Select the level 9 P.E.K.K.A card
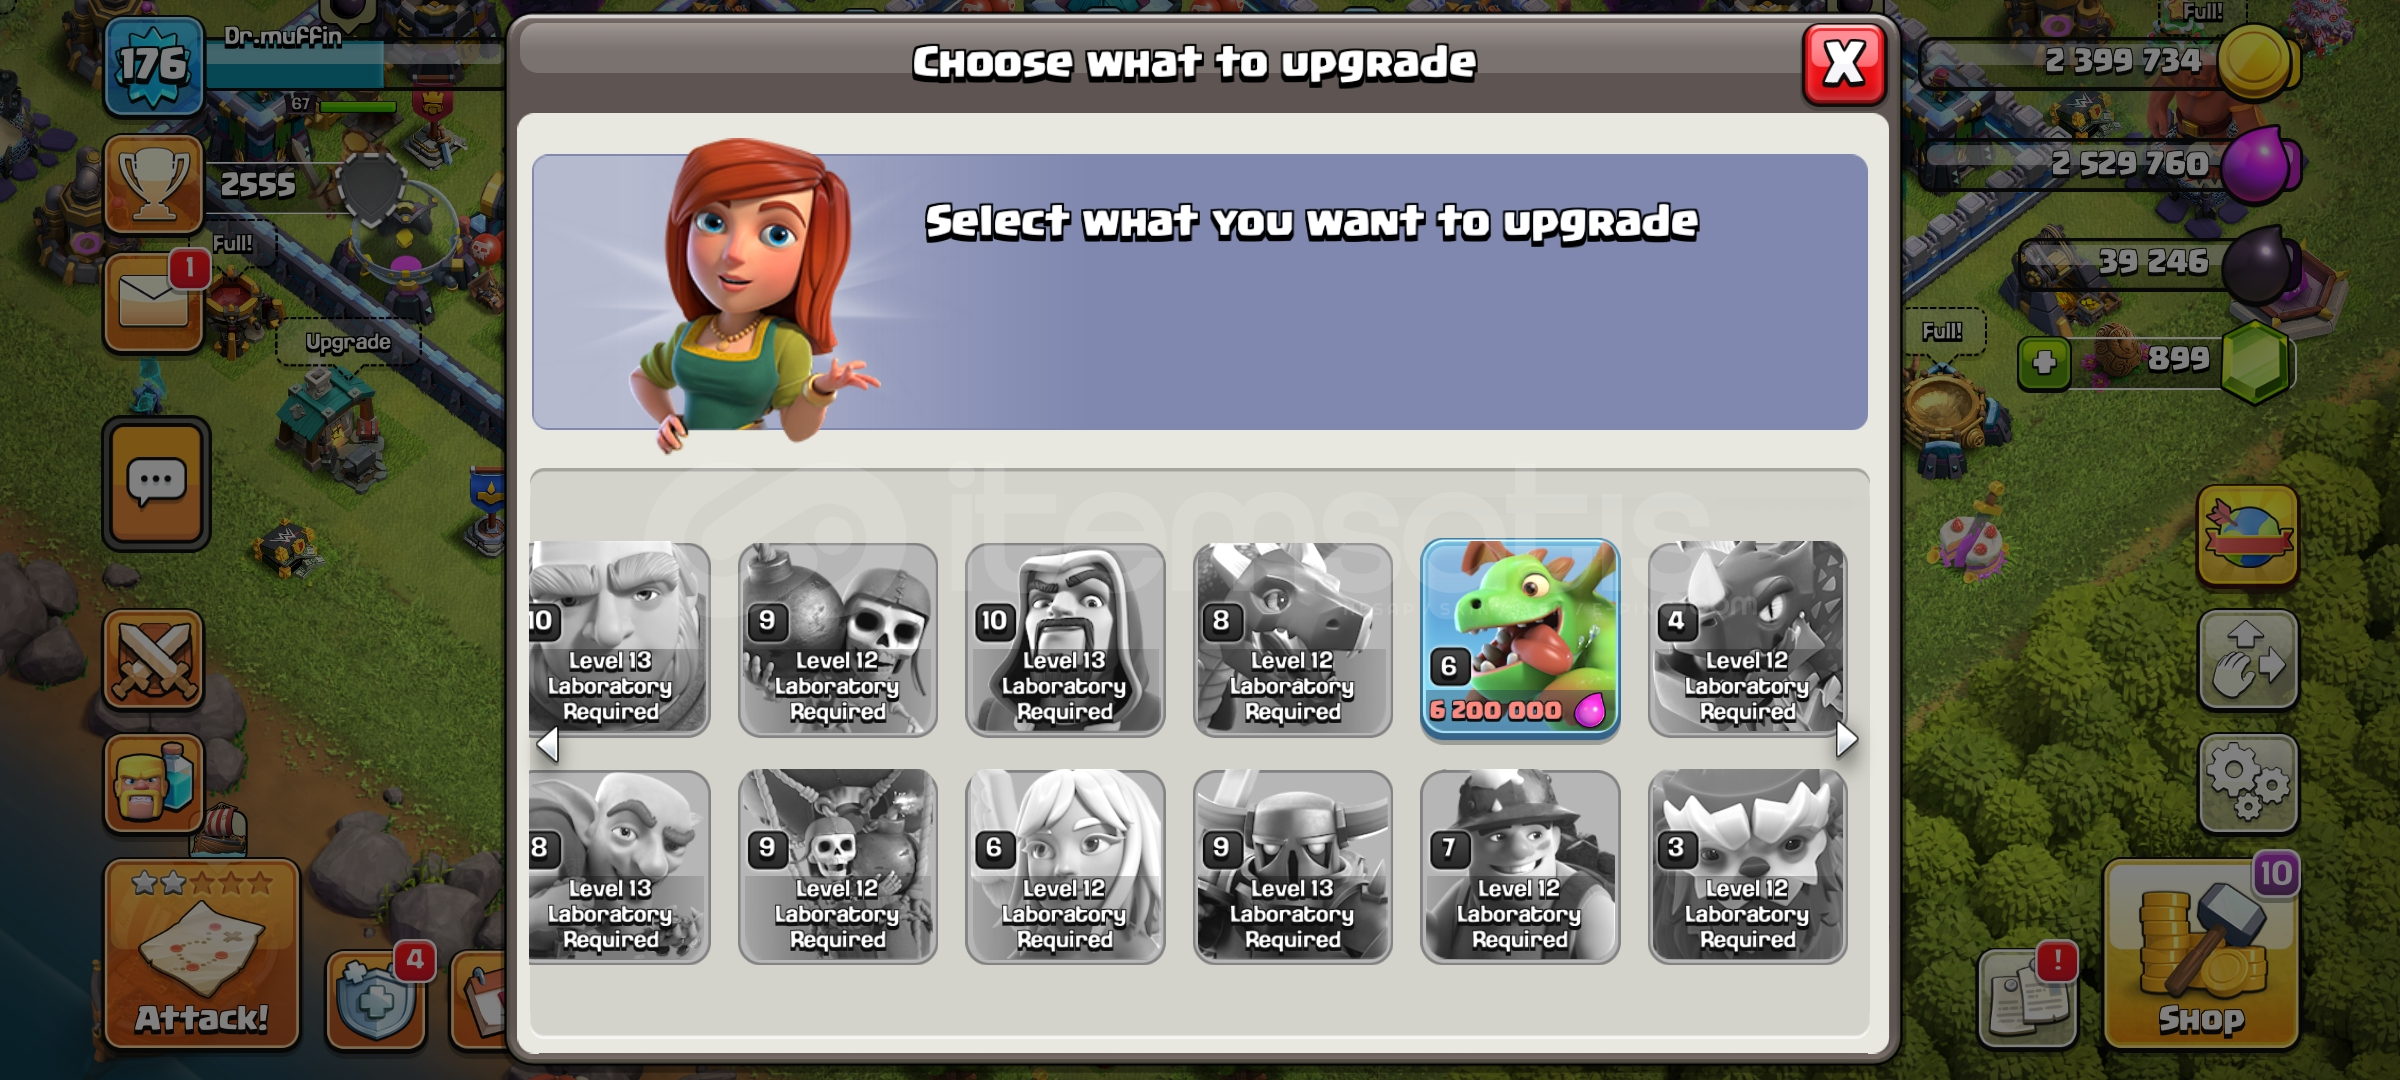Screen dimensions: 2400x1080 (1292, 867)
